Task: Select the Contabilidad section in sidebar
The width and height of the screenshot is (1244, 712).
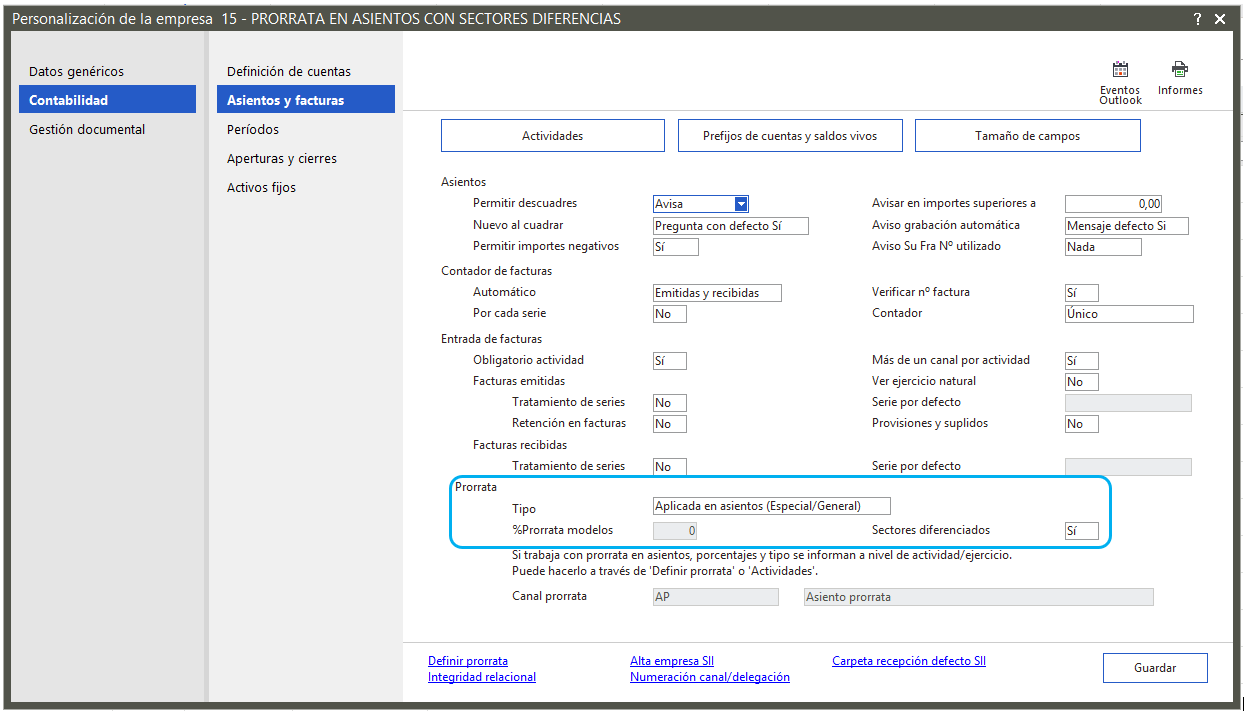Action: point(107,100)
